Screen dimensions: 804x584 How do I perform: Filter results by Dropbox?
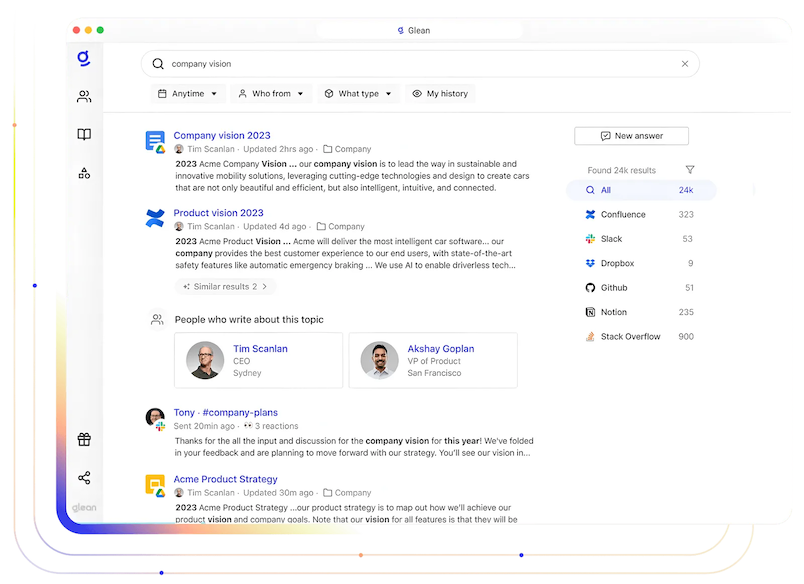[x=641, y=263]
